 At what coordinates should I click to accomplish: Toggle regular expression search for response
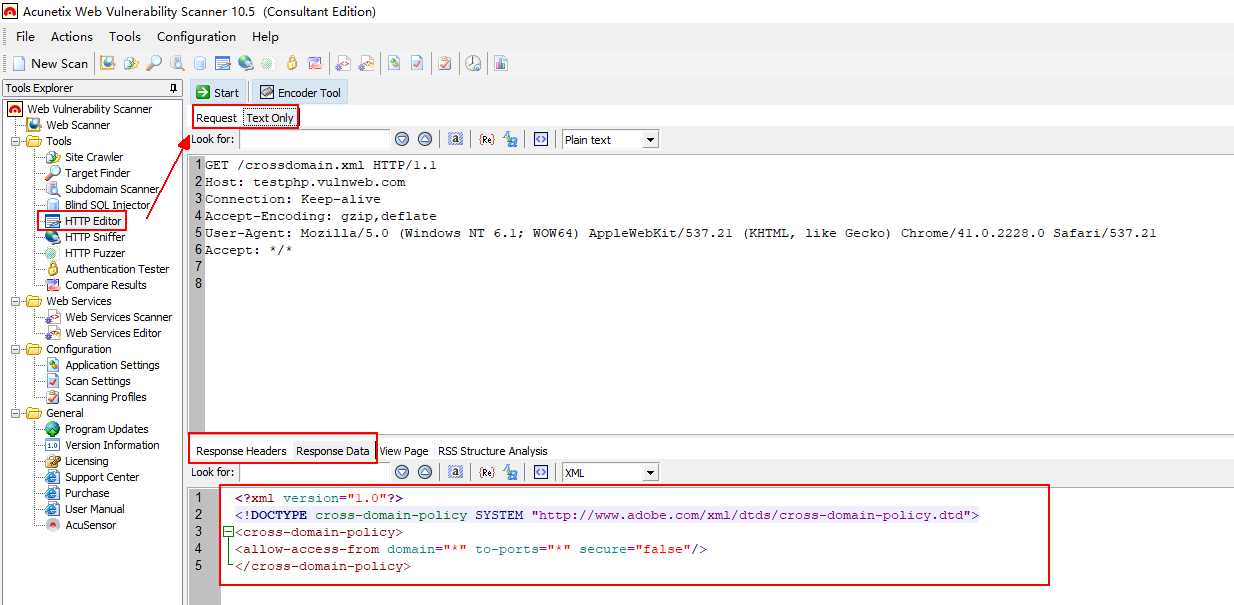click(x=487, y=472)
